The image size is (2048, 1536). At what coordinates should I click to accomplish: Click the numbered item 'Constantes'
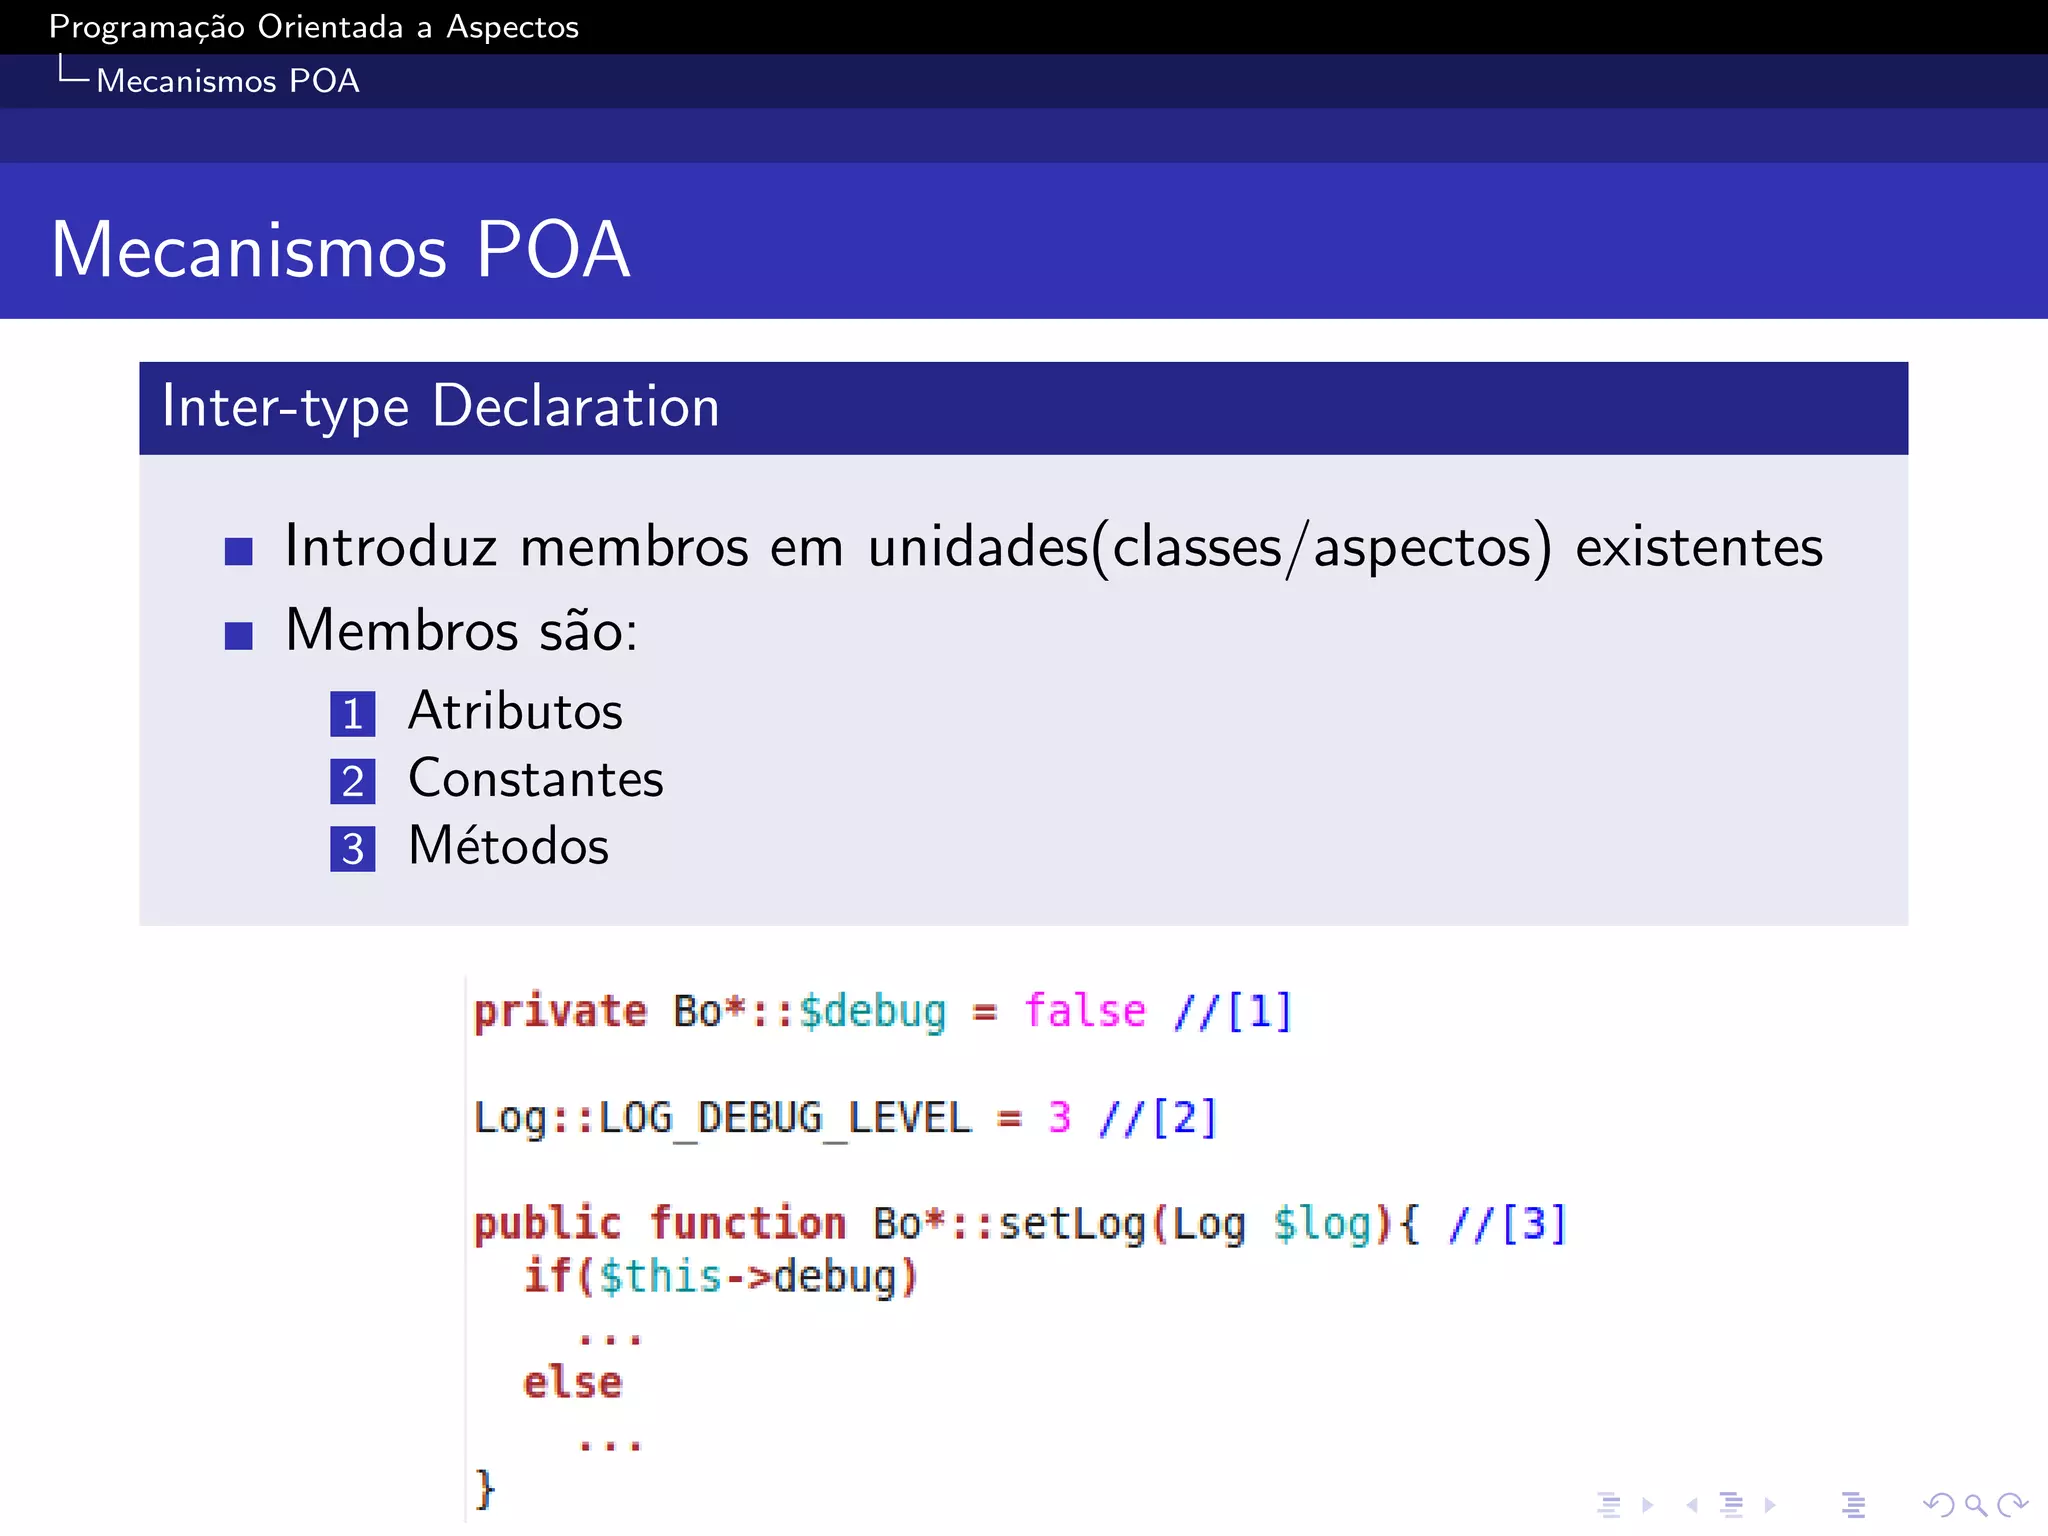click(x=536, y=779)
